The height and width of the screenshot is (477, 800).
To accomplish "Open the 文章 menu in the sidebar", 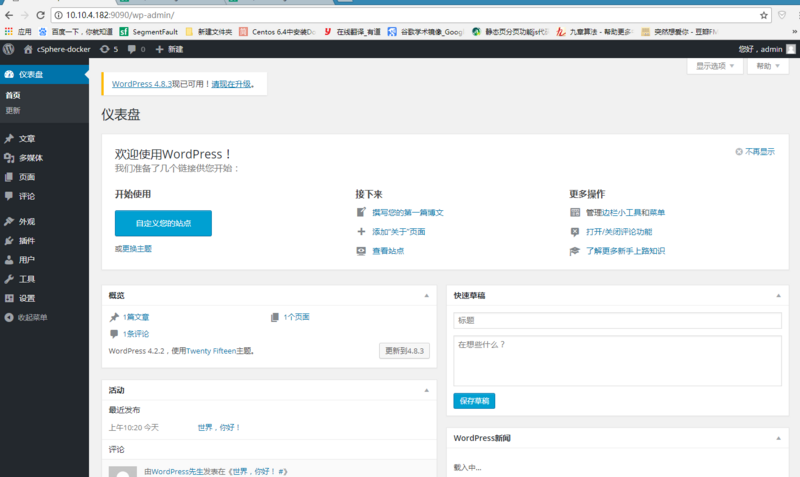I will pos(27,139).
